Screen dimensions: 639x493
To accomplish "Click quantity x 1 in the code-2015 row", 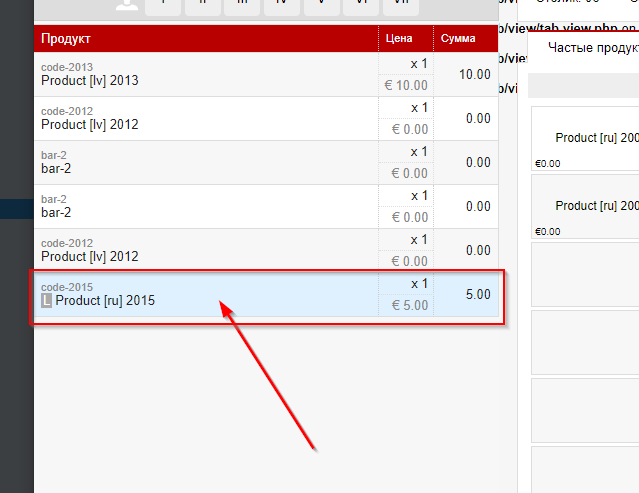I will [419, 283].
